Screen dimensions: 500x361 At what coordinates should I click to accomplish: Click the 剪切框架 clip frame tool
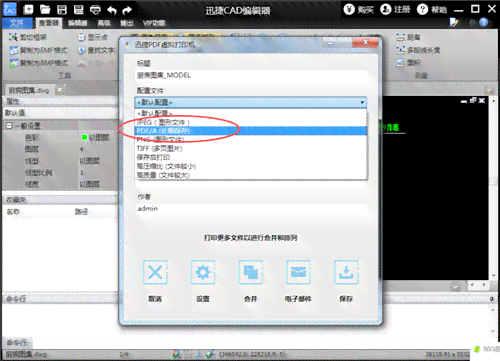pyautogui.click(x=28, y=37)
